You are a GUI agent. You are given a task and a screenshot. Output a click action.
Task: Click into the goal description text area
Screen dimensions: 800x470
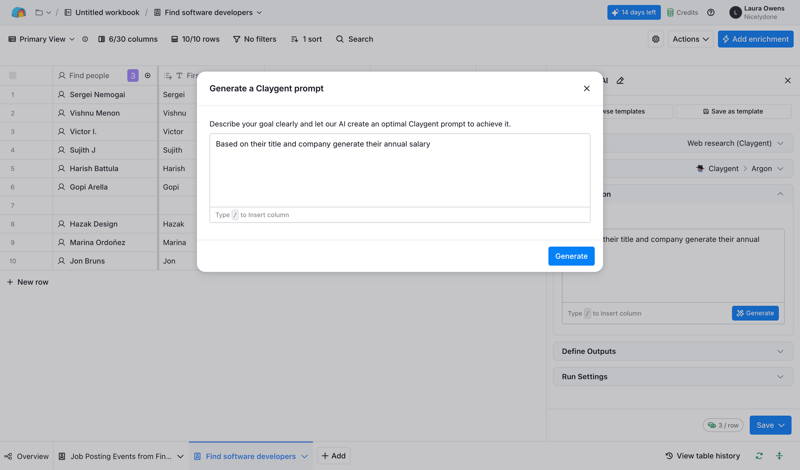[x=399, y=170]
